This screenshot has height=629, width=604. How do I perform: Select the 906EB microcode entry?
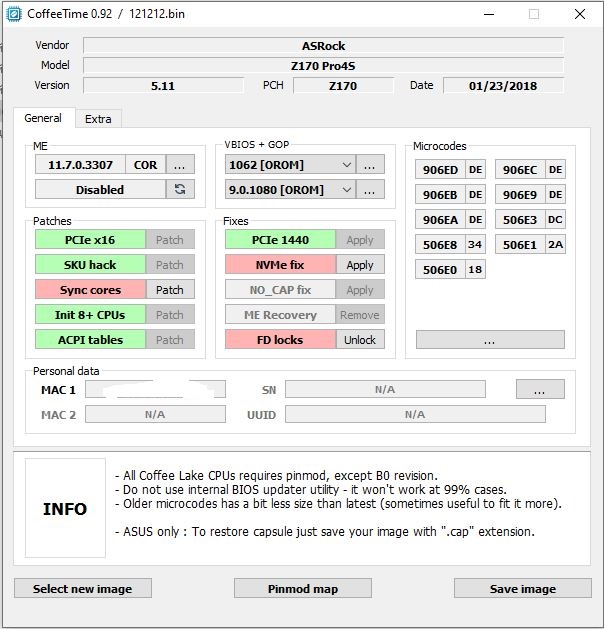440,194
